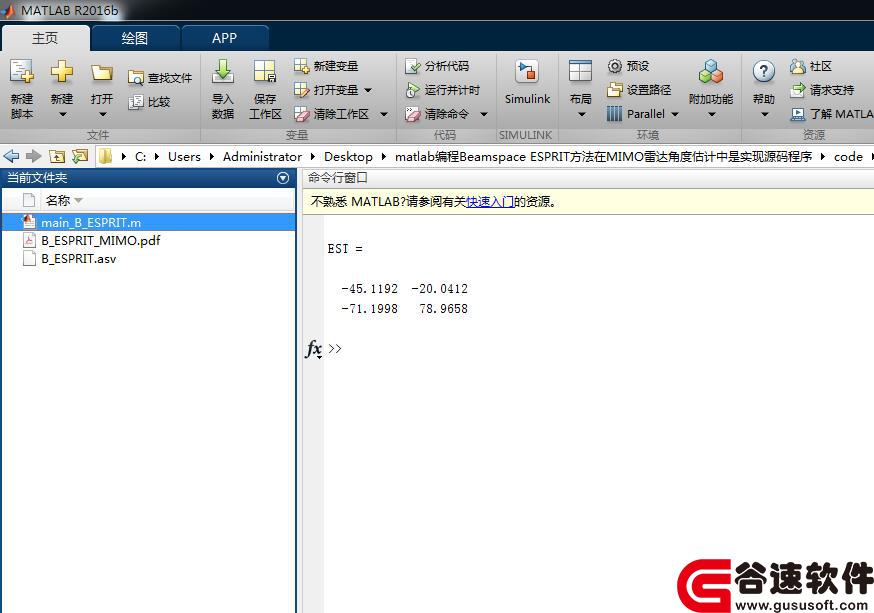Click the value -45.1192 in the output
This screenshot has height=613, width=874.
pos(370,289)
